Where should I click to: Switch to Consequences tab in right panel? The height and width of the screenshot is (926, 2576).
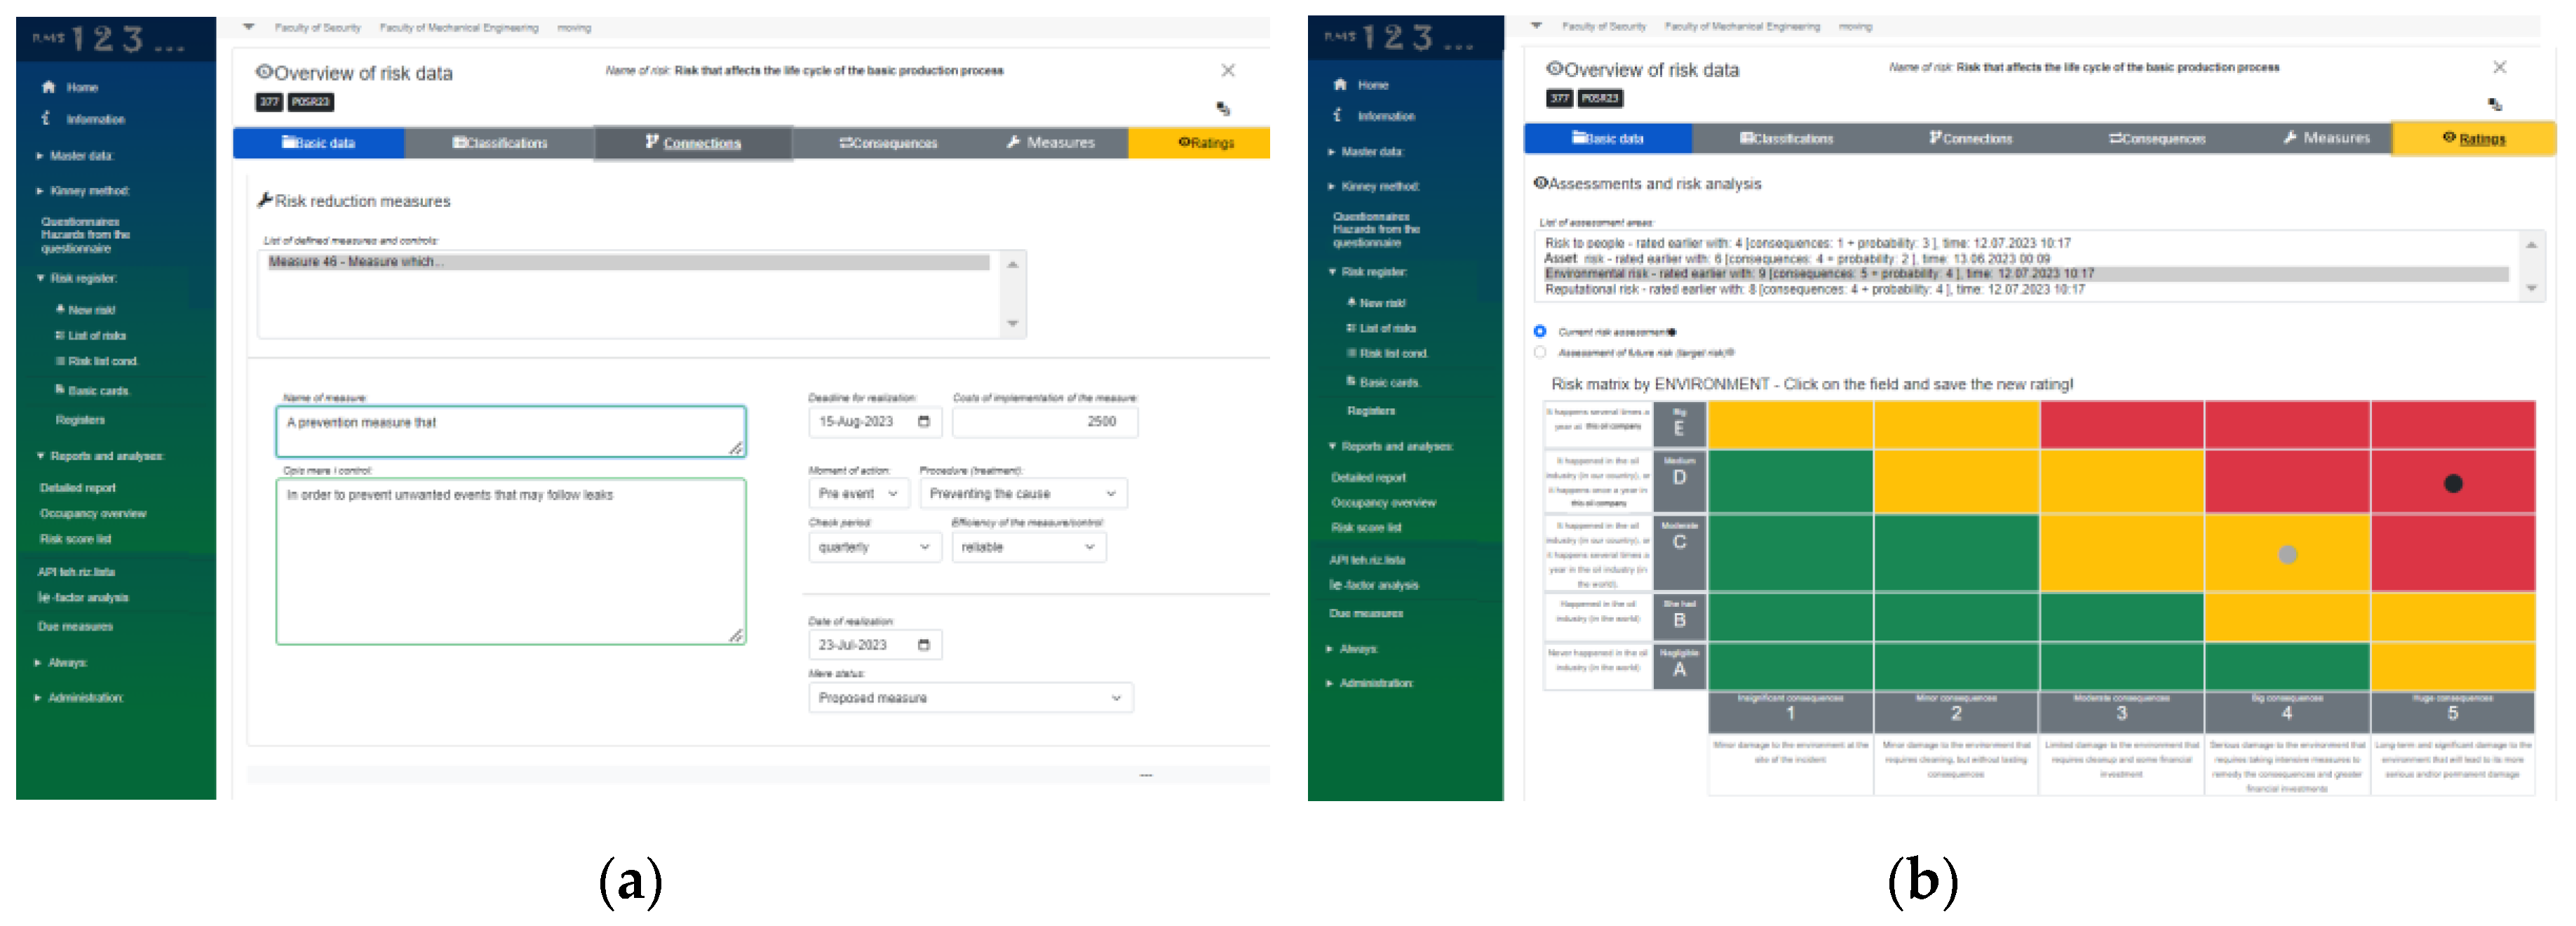[x=2157, y=138]
